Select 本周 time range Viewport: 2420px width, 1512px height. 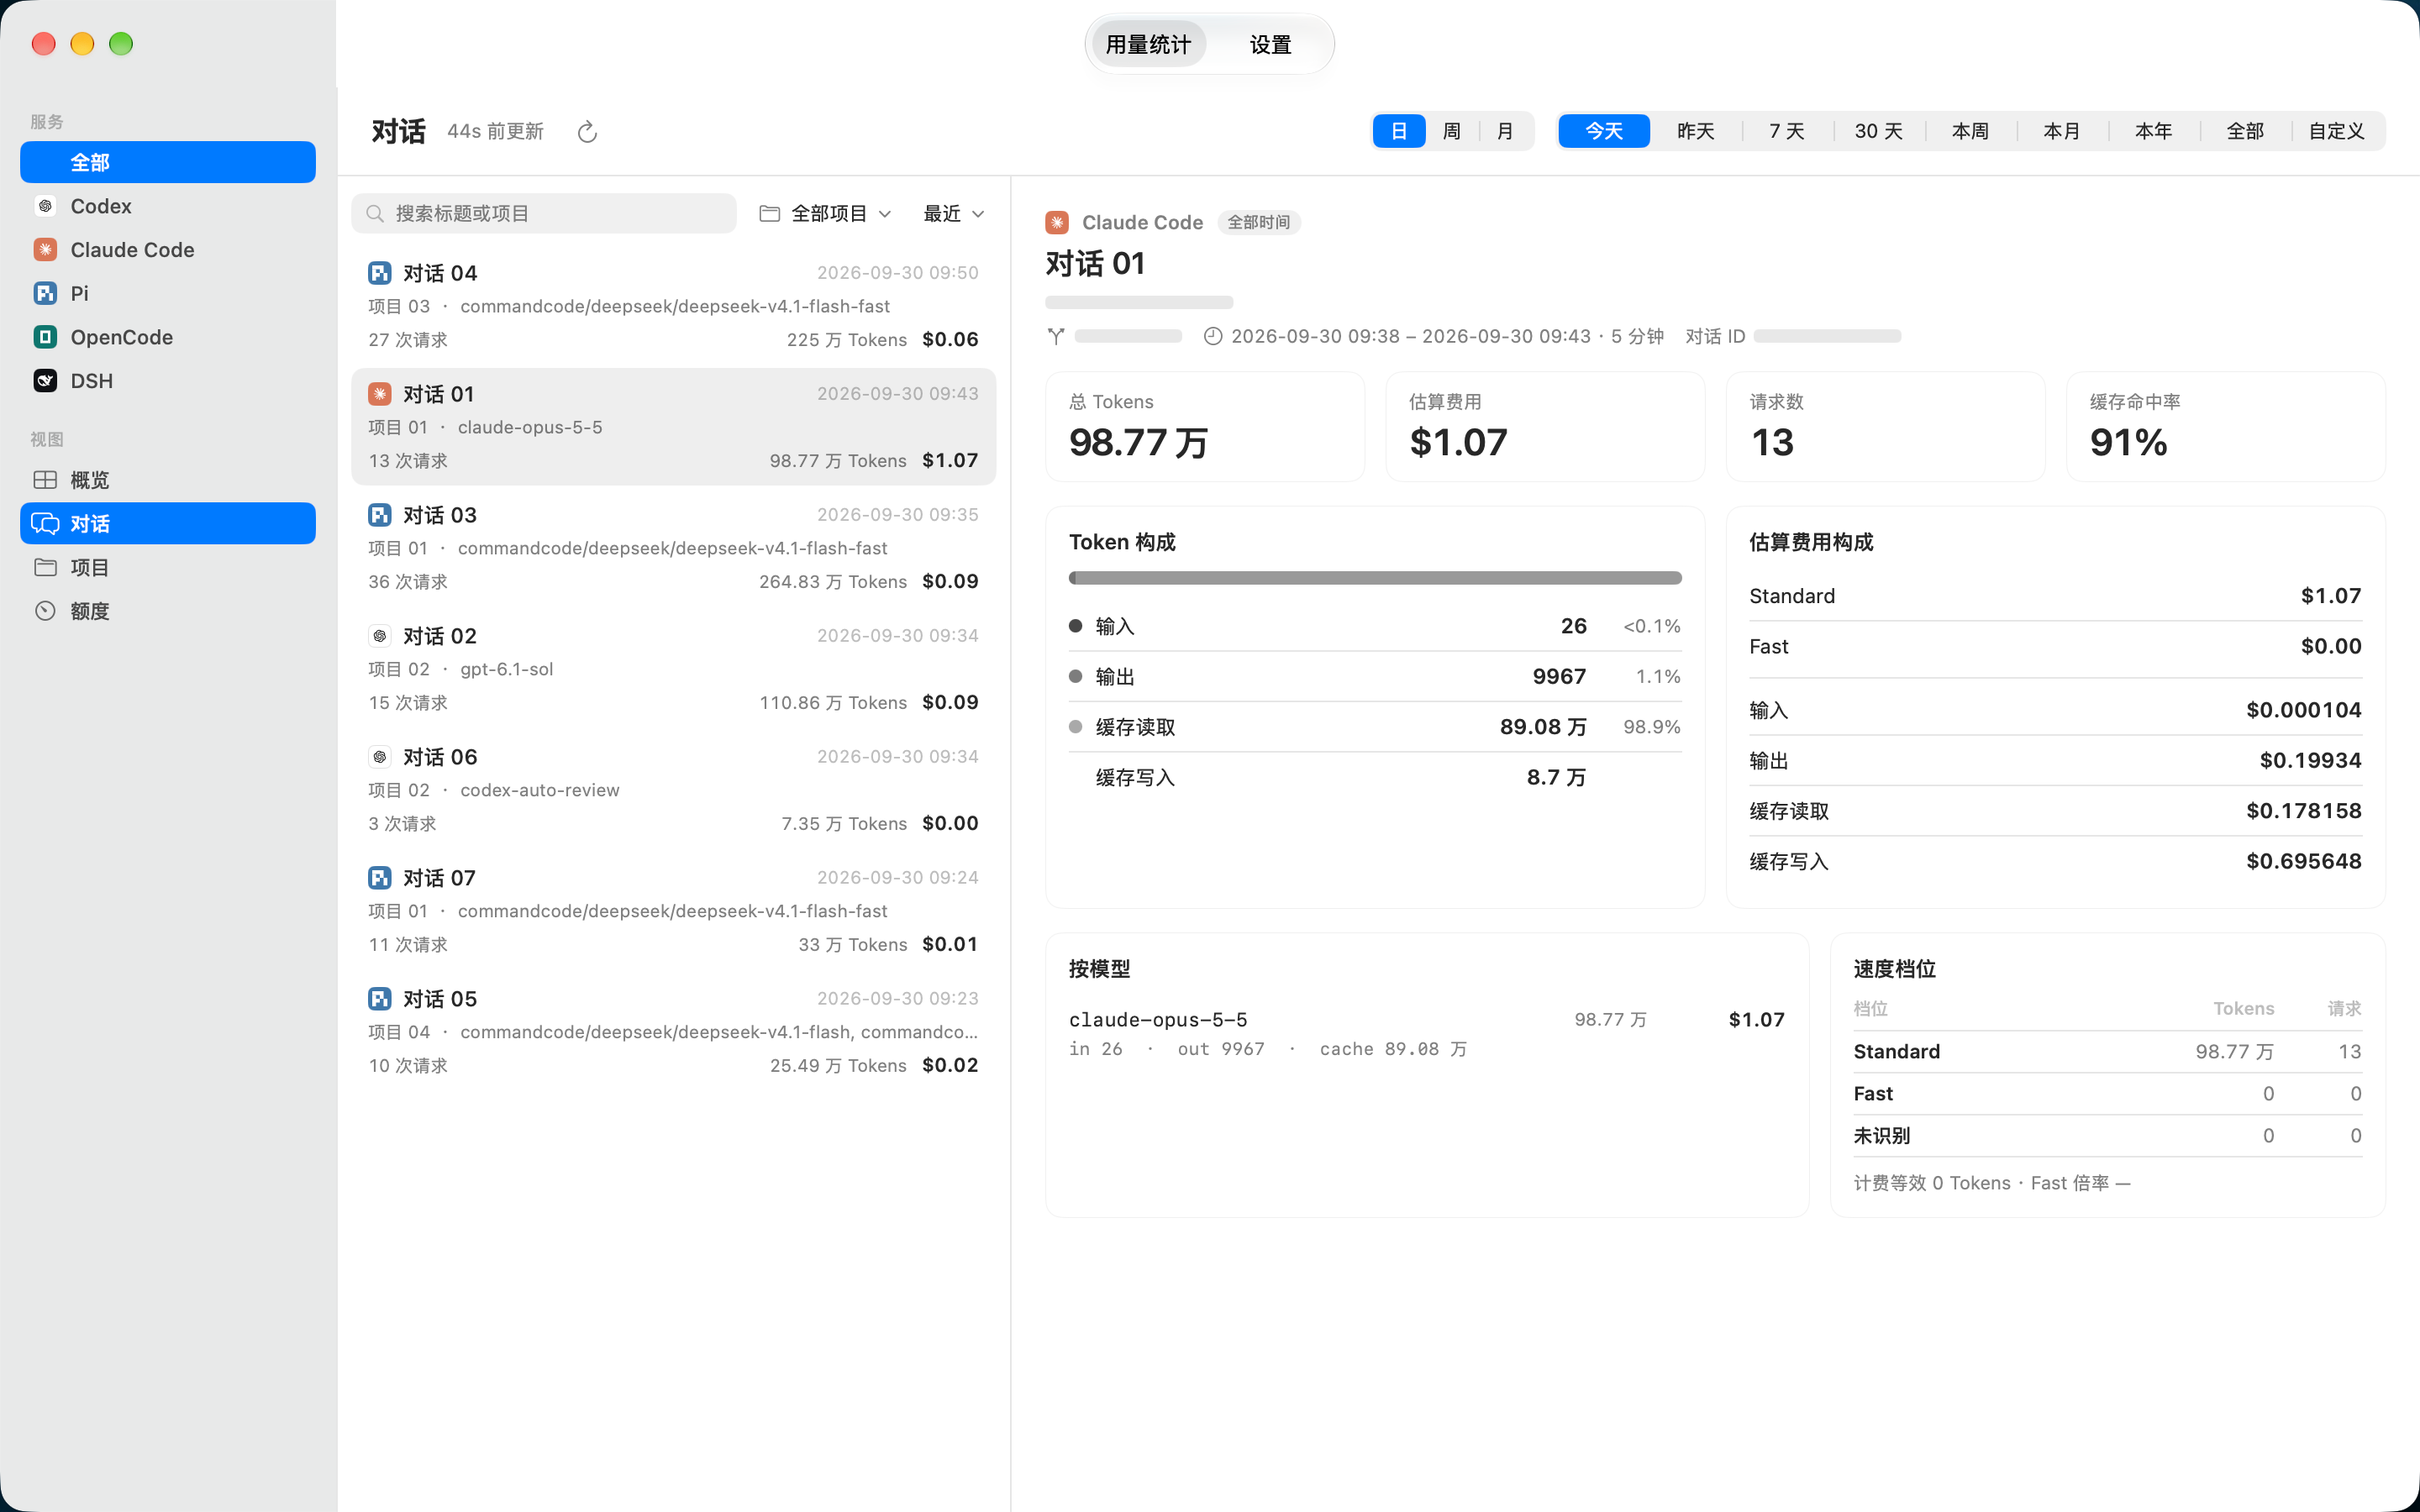tap(1970, 131)
